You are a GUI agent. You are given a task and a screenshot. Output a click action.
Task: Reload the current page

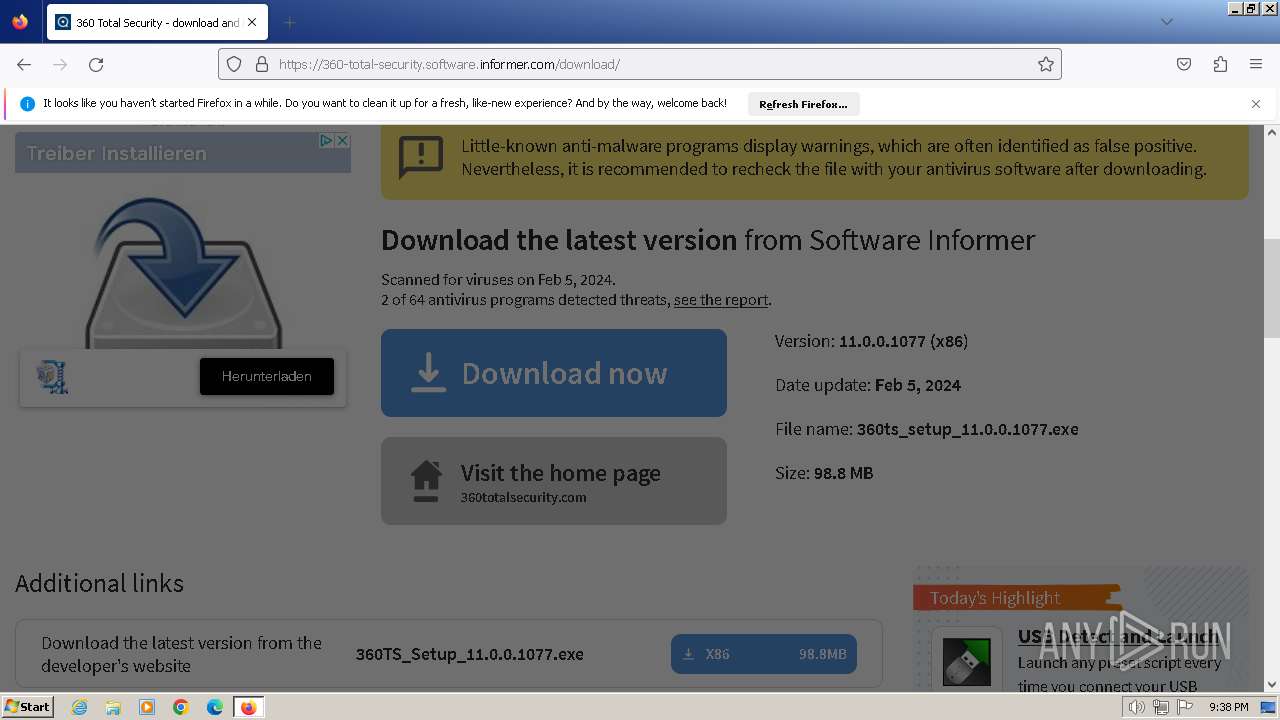96,64
